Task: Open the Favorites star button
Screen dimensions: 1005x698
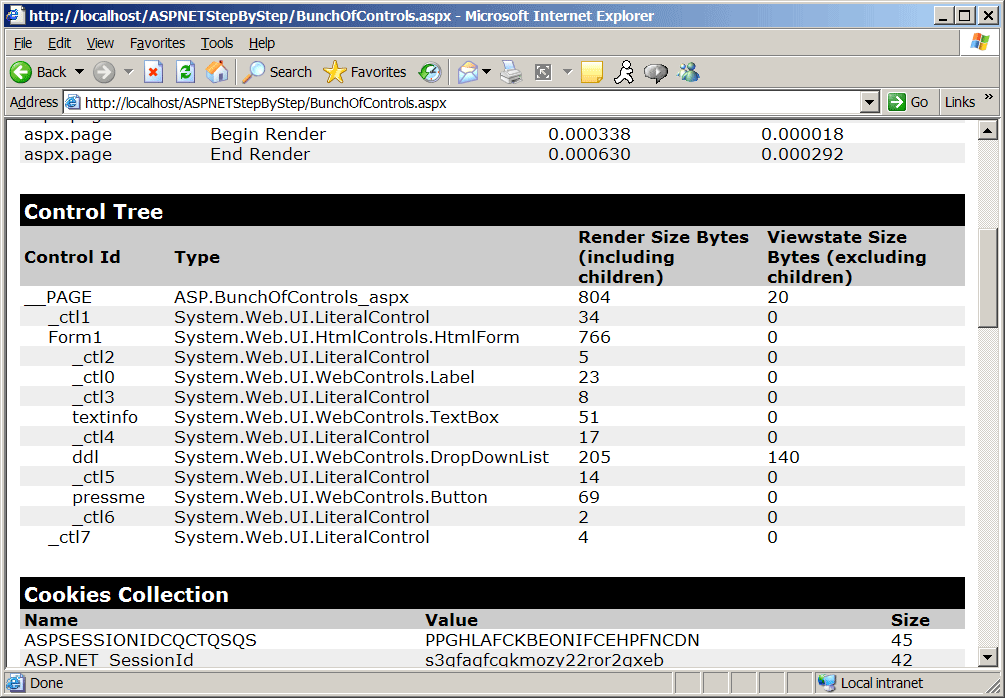Action: pyautogui.click(x=365, y=72)
